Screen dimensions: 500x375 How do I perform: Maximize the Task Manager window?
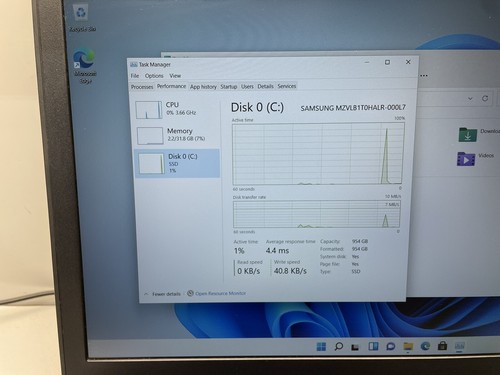tap(387, 62)
